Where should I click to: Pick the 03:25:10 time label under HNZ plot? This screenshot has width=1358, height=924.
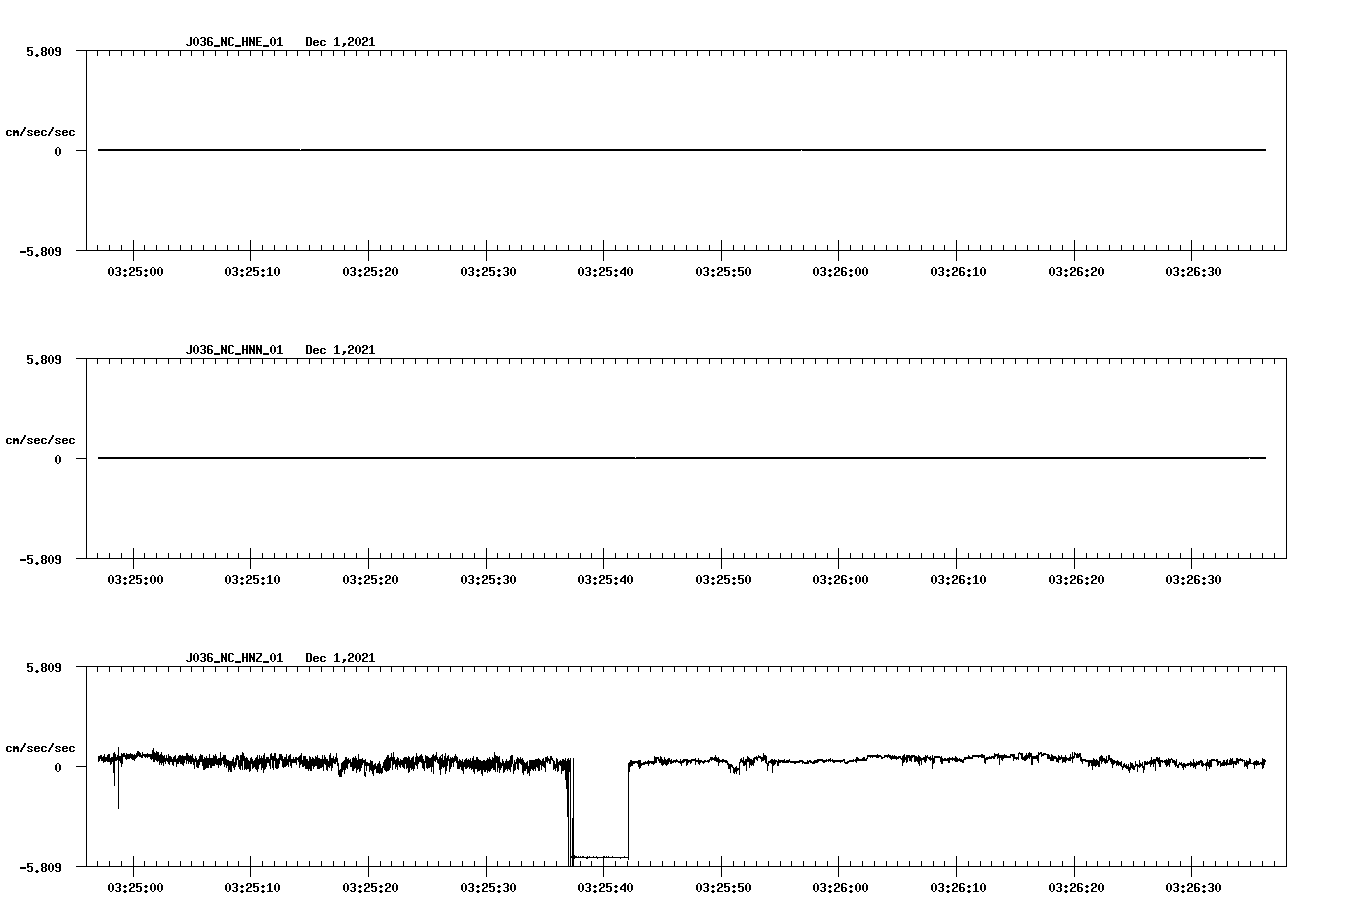click(x=252, y=887)
